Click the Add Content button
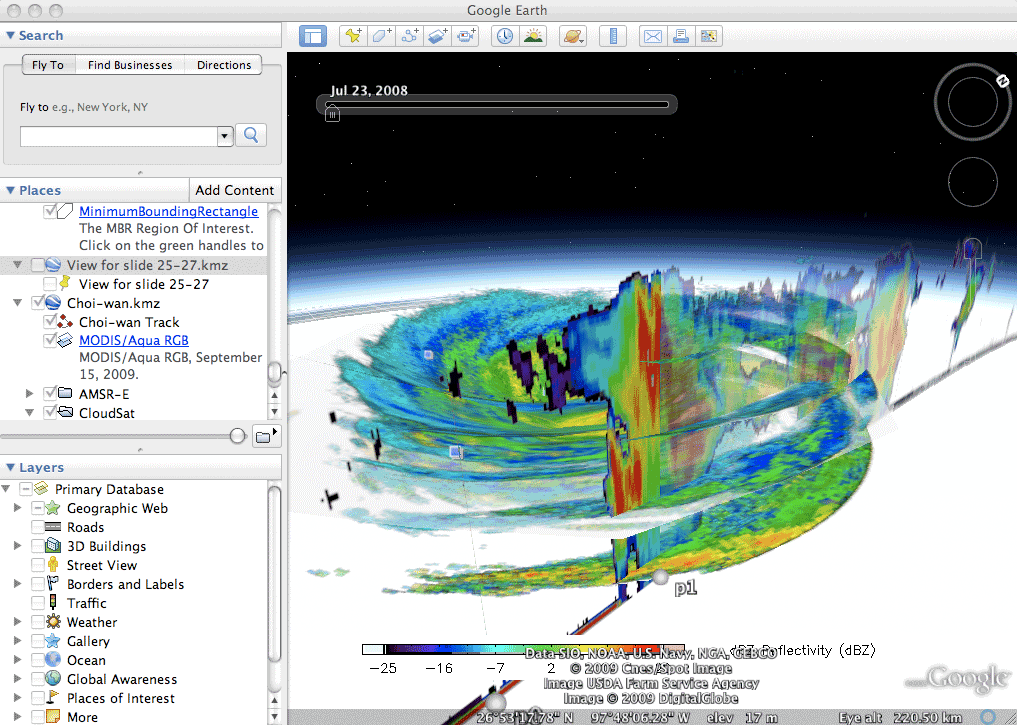 235,190
